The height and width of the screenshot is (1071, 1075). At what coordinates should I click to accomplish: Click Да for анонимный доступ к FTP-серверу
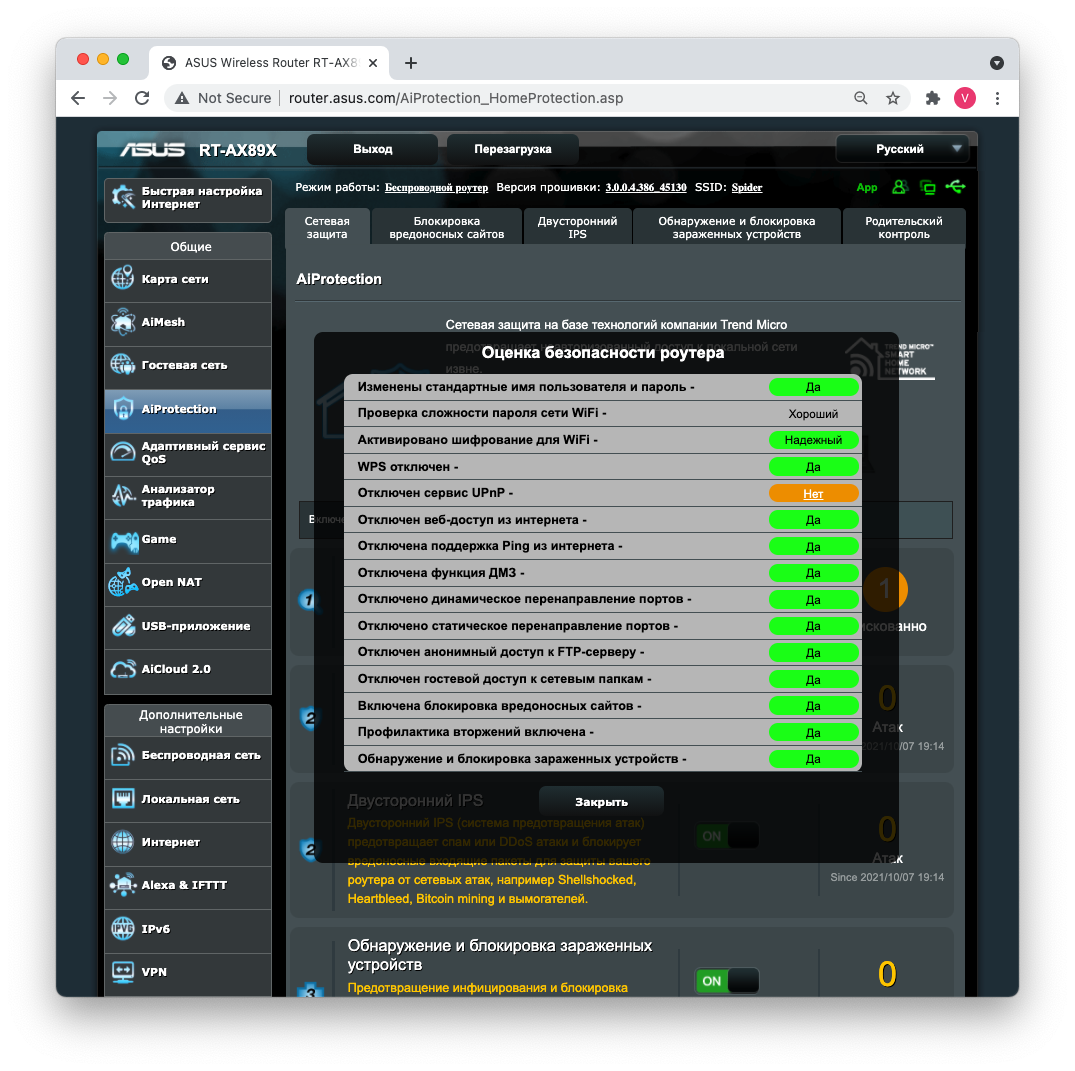click(x=813, y=653)
